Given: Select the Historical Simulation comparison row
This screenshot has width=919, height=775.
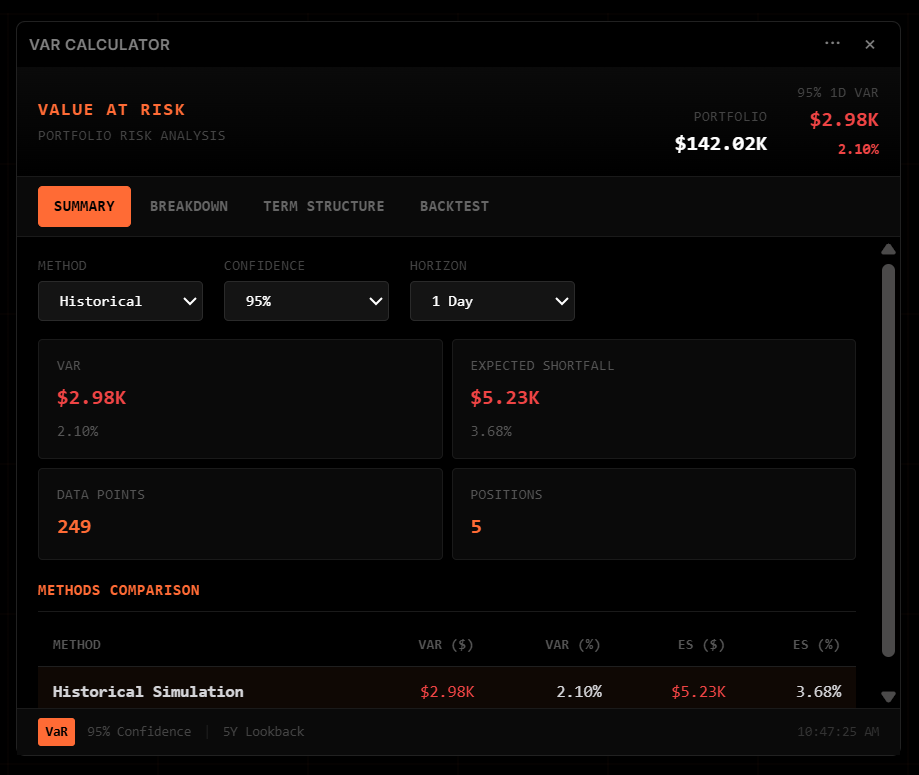Looking at the screenshot, I should click(x=446, y=691).
